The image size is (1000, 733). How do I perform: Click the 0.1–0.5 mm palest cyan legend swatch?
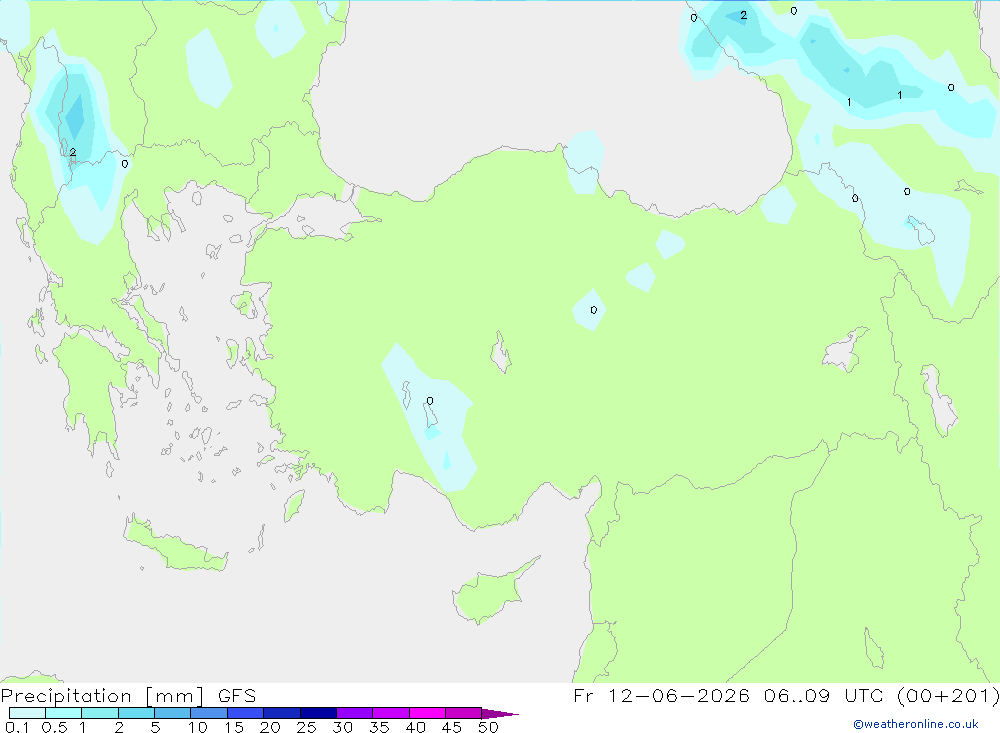tap(27, 713)
